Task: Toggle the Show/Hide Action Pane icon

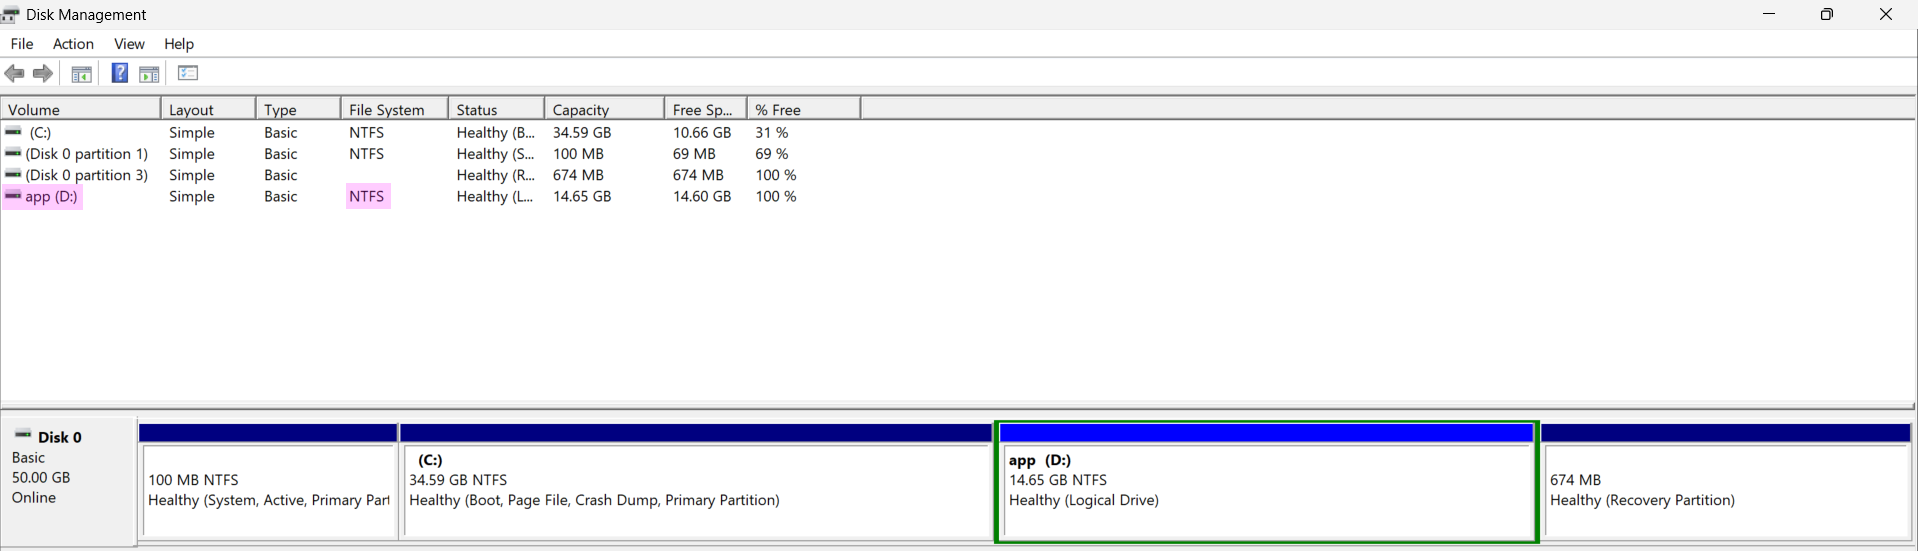Action: coord(149,73)
